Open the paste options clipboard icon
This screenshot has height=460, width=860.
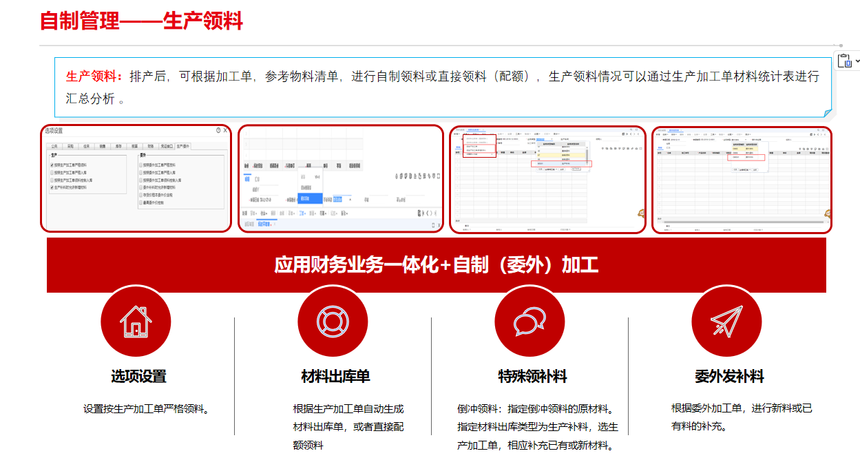click(845, 60)
